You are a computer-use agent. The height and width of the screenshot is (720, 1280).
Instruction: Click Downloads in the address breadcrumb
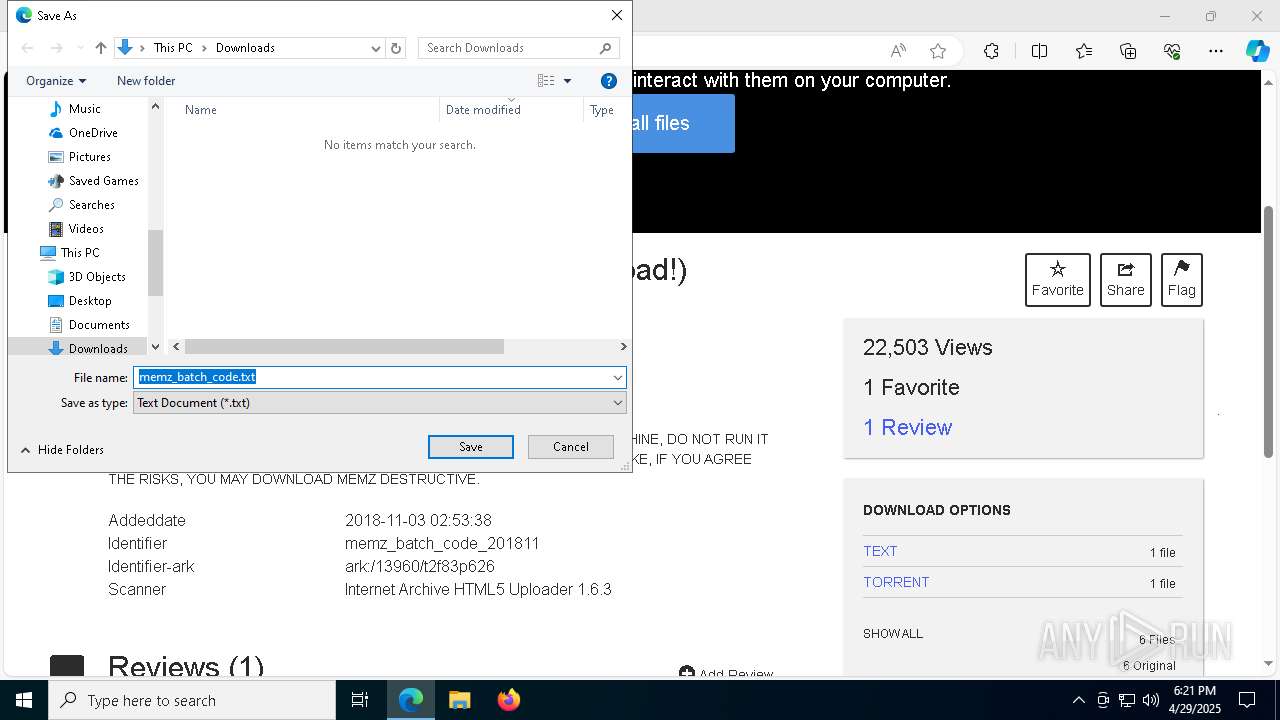[x=245, y=48]
